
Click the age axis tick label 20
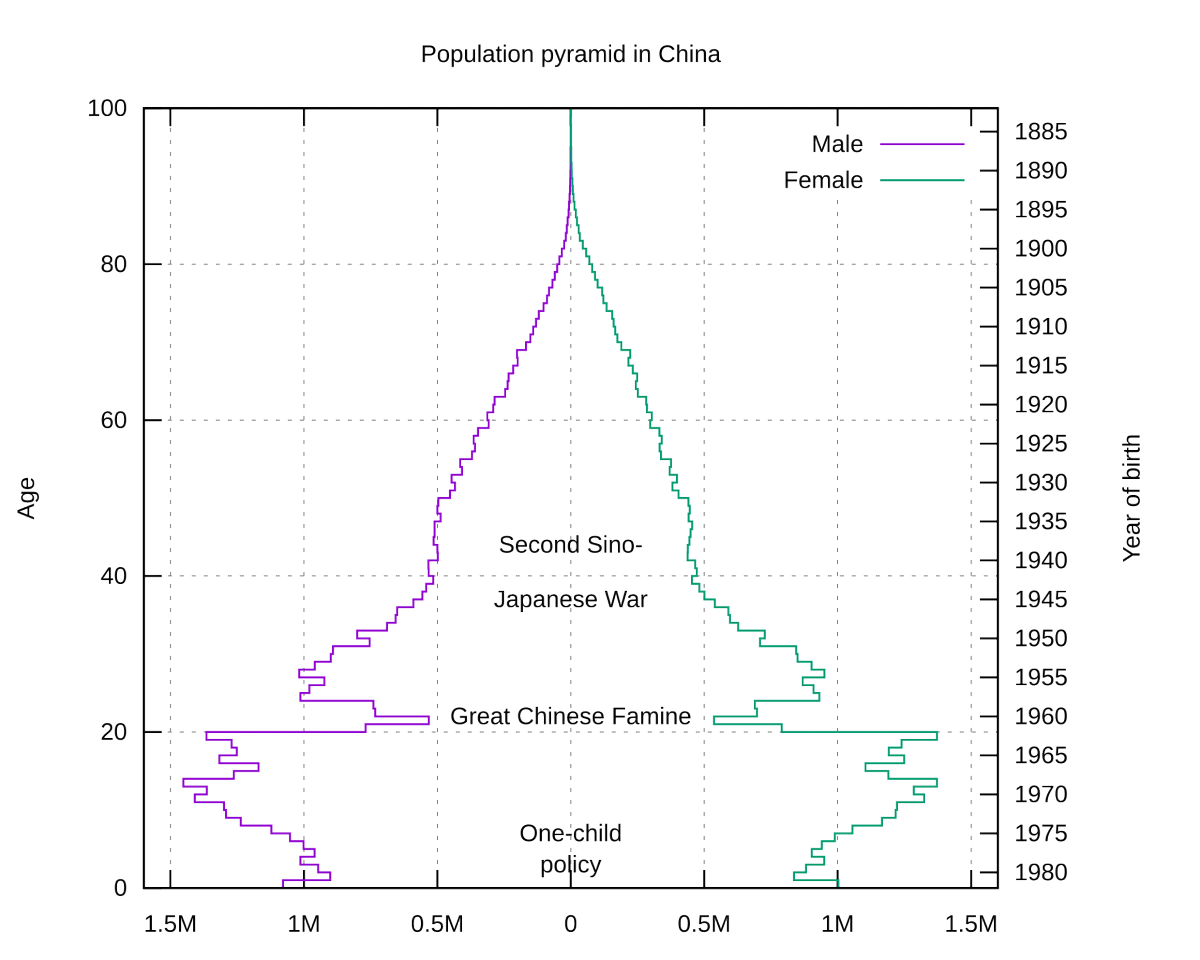[x=114, y=732]
